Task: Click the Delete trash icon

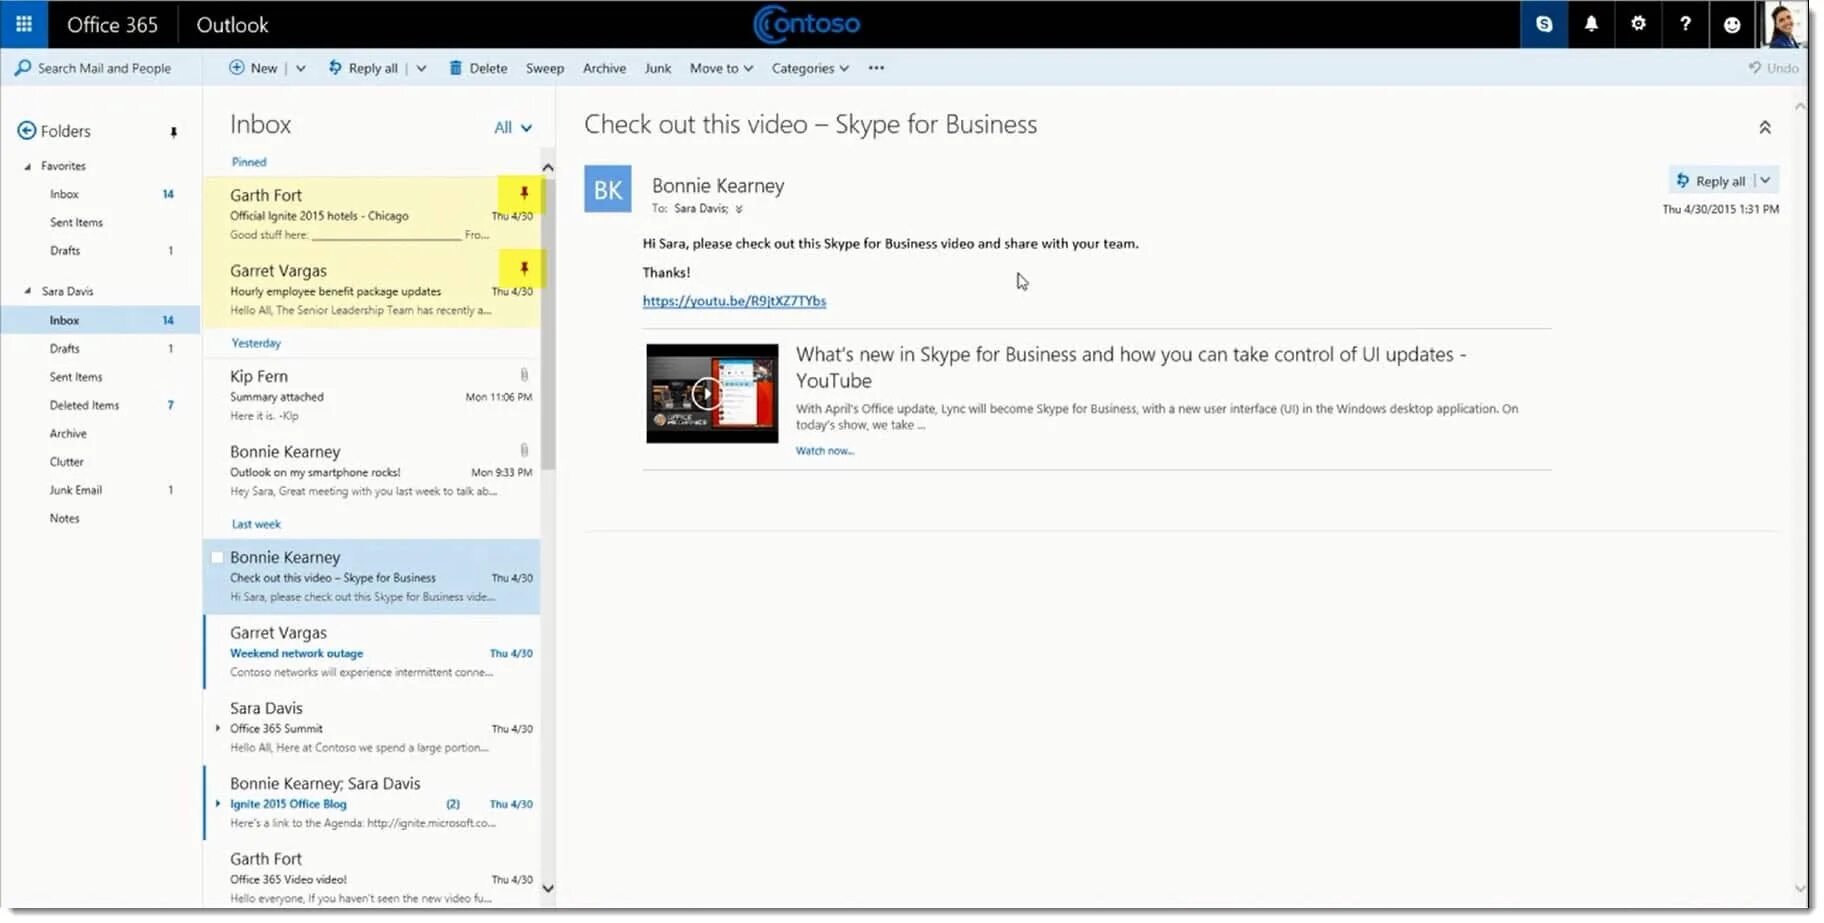Action: [x=455, y=68]
